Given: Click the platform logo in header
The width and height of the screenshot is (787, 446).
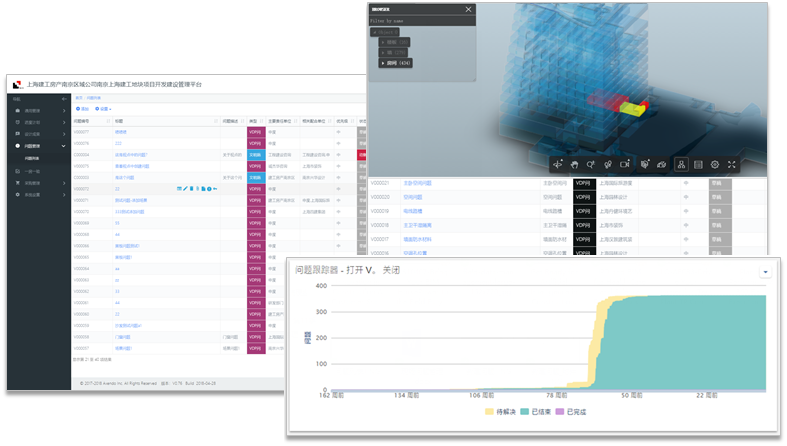Looking at the screenshot, I should point(18,85).
